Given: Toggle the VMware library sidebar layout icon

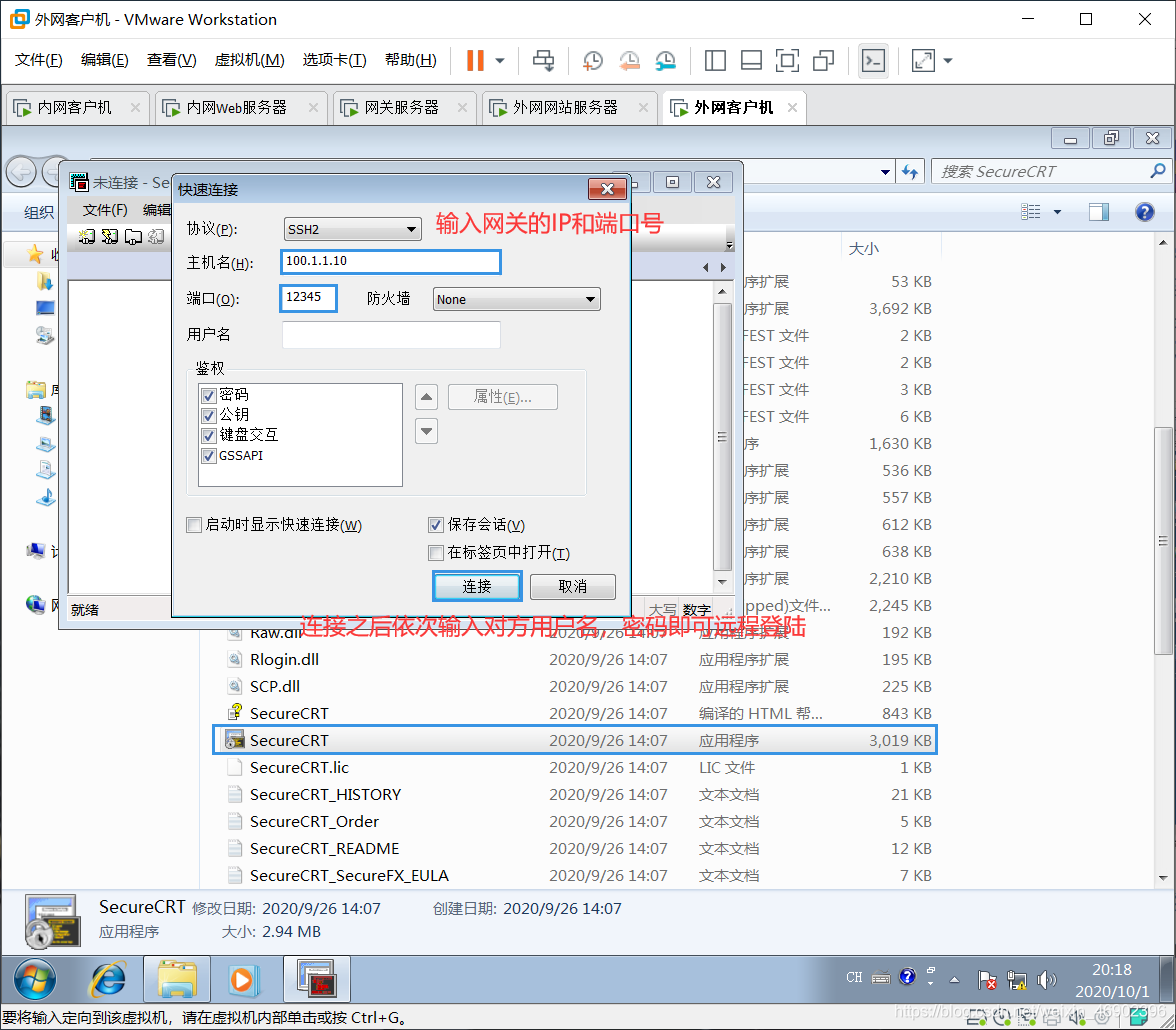Looking at the screenshot, I should (x=716, y=61).
